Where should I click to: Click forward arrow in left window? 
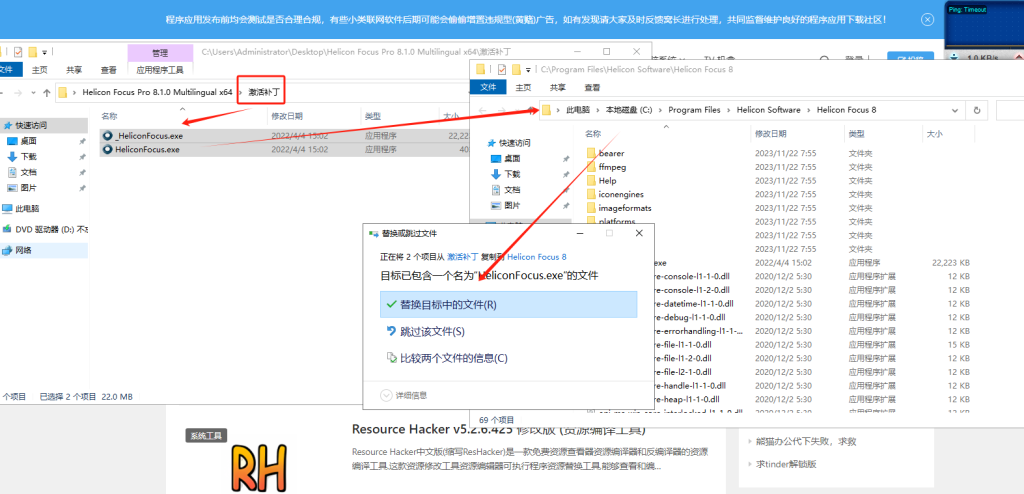click(18, 93)
